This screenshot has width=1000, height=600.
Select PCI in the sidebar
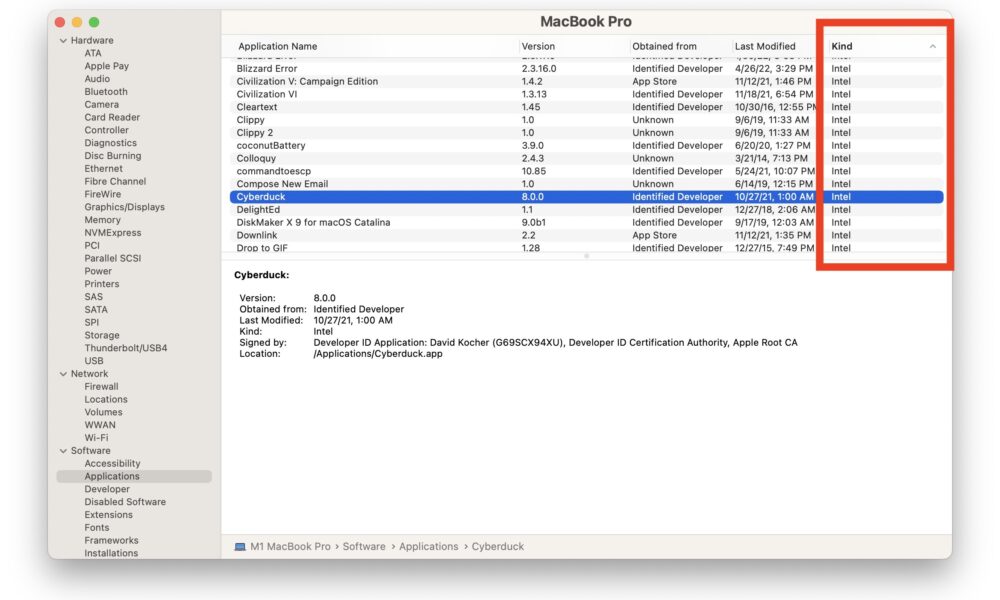coord(92,245)
